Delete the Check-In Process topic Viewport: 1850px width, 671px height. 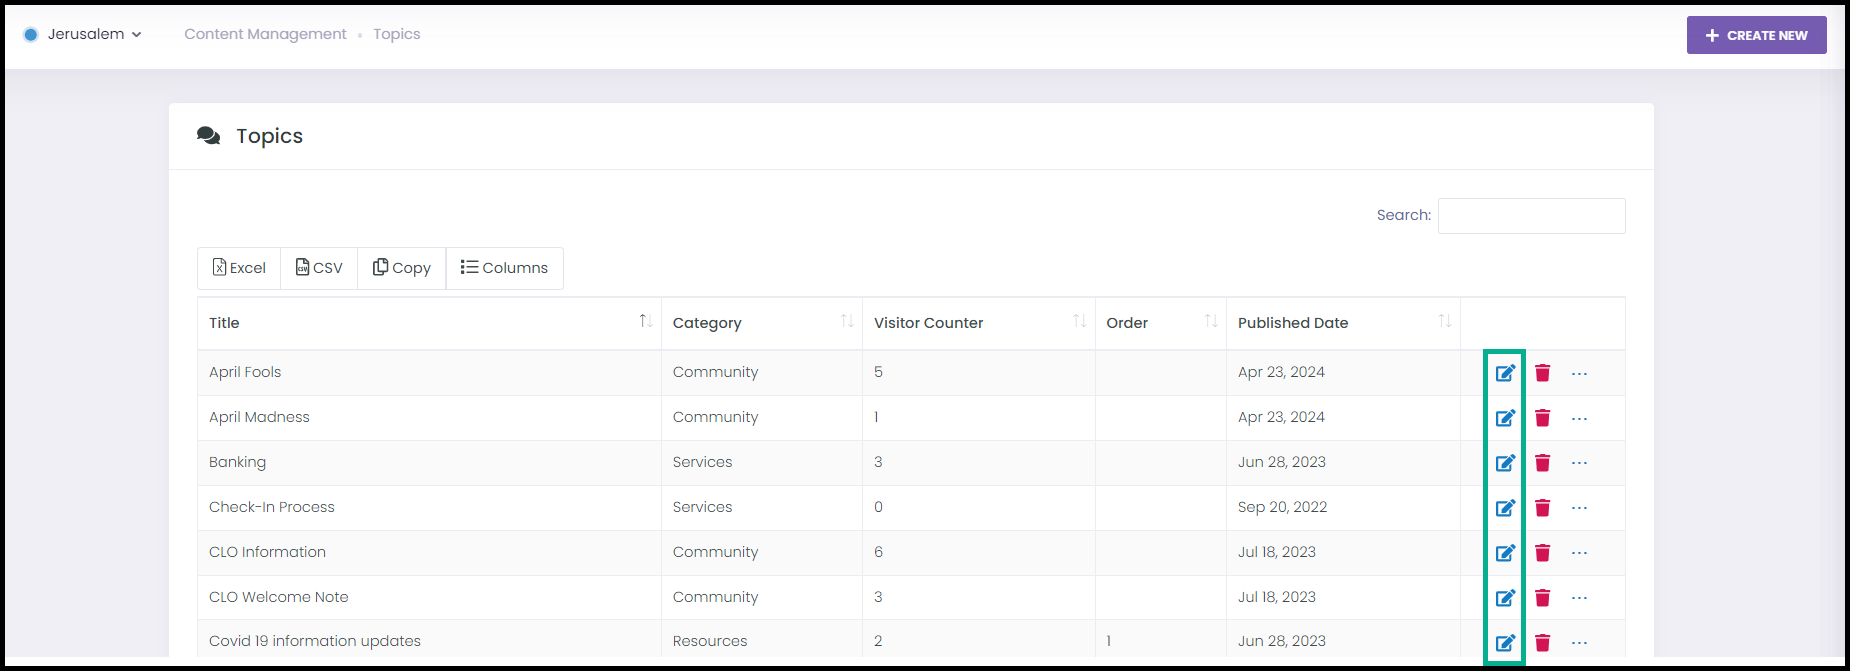pyautogui.click(x=1542, y=508)
